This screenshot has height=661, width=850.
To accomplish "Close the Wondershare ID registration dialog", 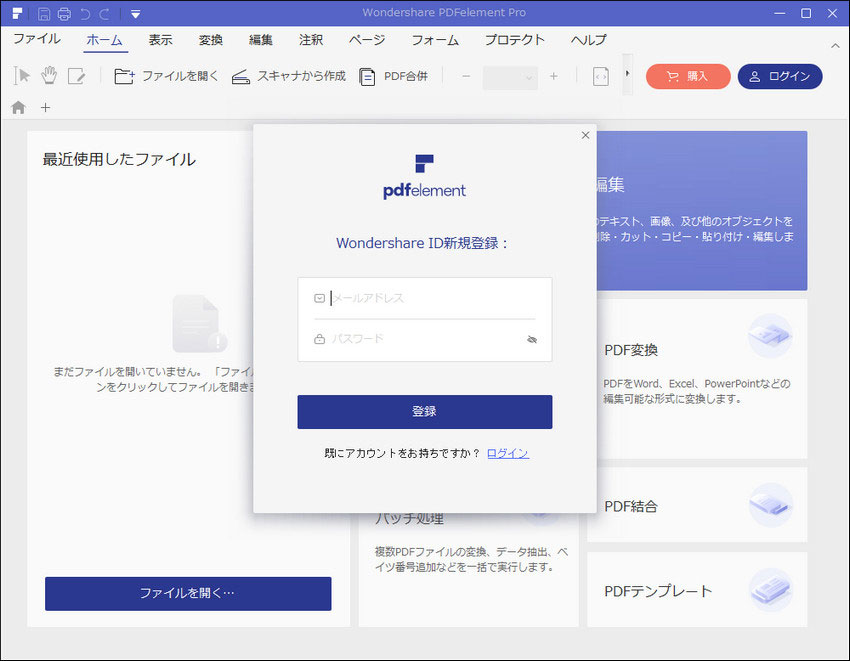I will point(585,135).
